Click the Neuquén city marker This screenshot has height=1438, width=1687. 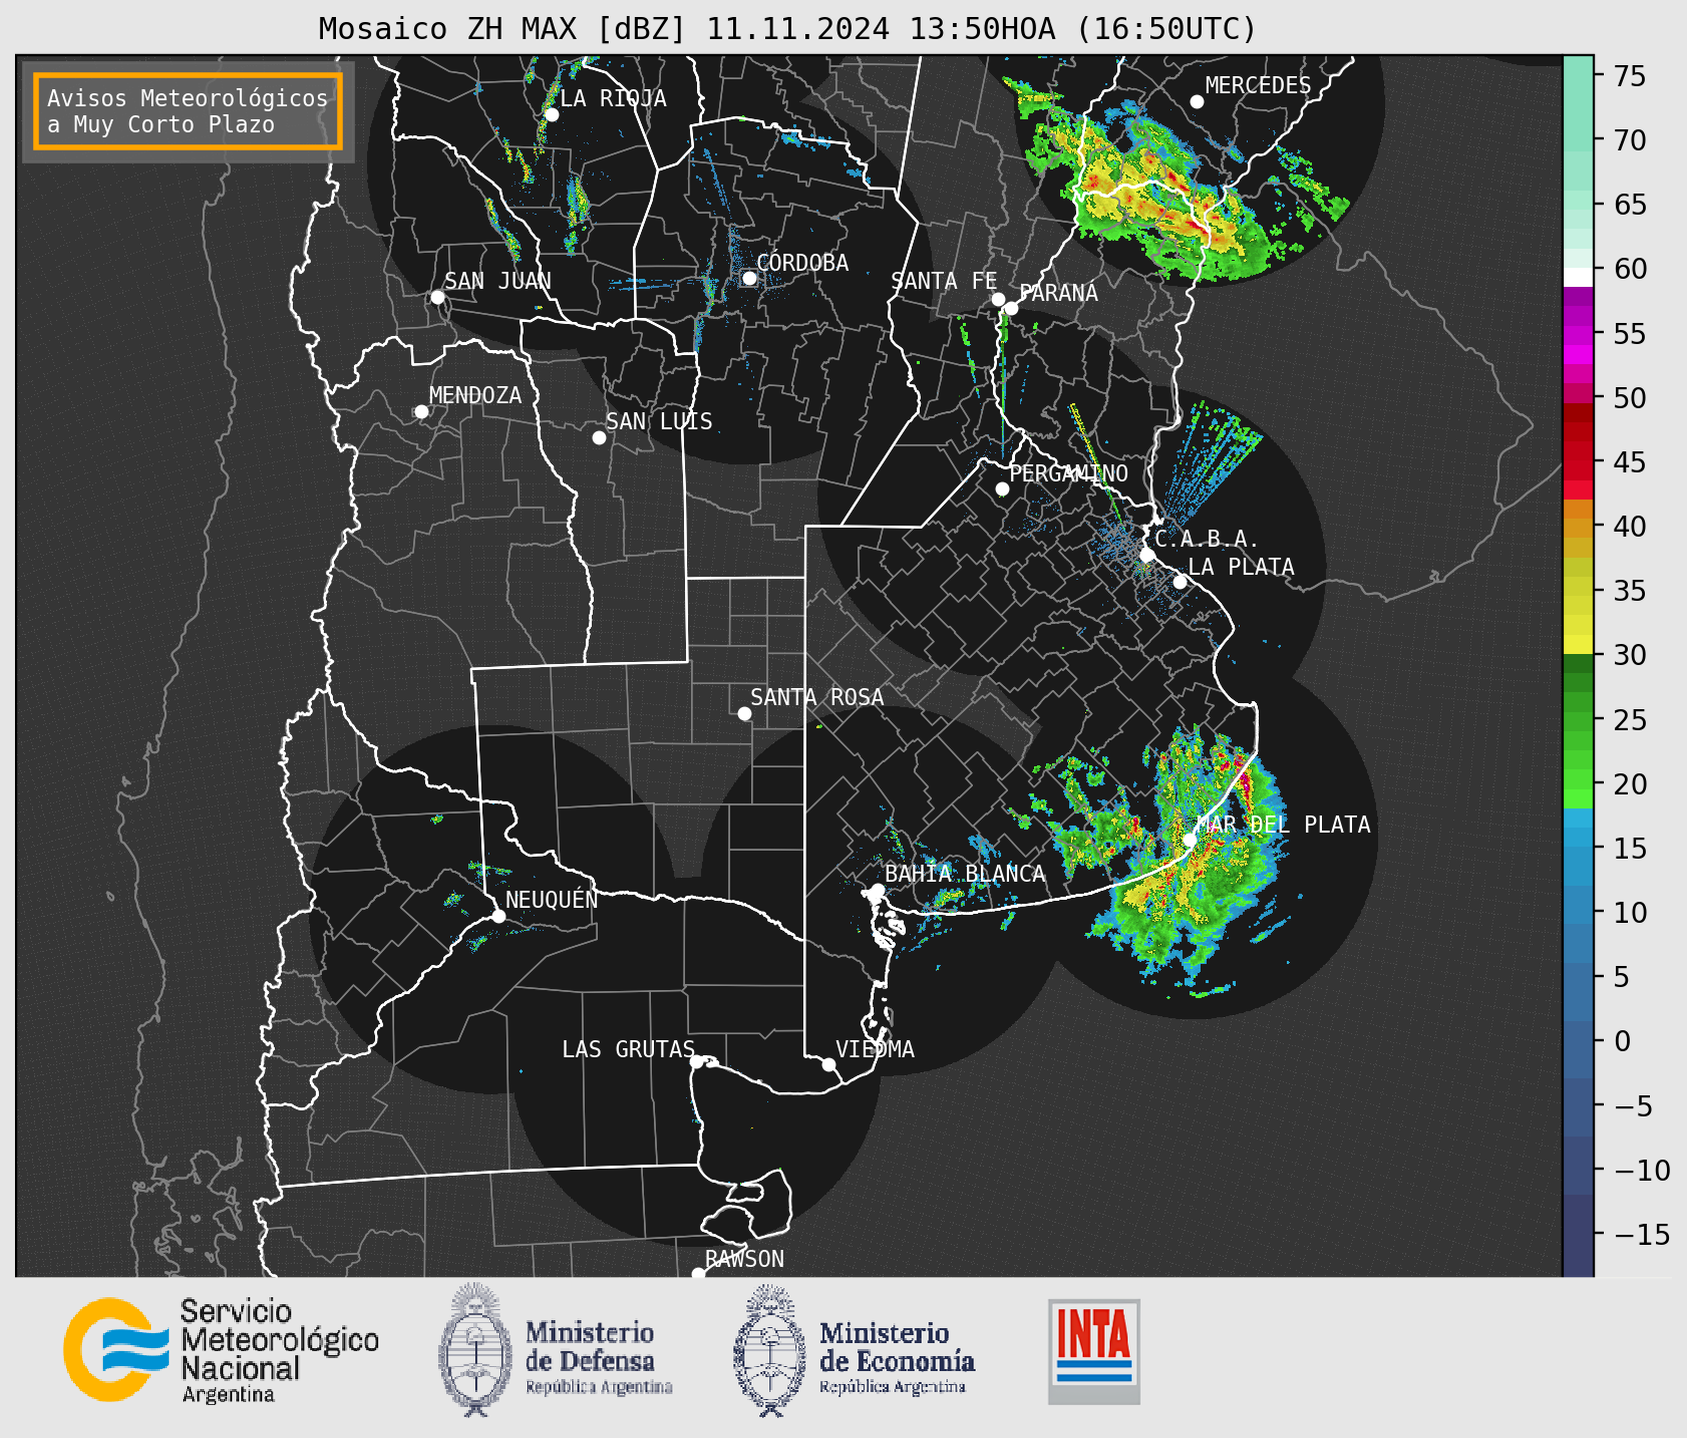(498, 916)
